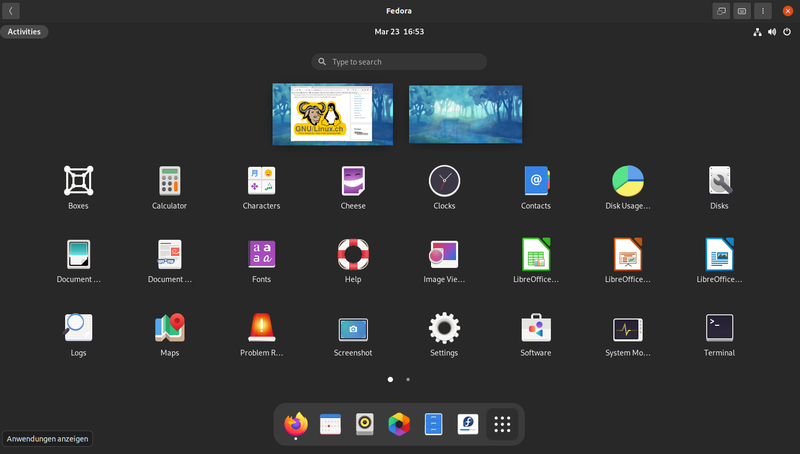Screen dimensions: 800x454
Task: Go back using the Boxes header back arrow
Action: click(11, 11)
